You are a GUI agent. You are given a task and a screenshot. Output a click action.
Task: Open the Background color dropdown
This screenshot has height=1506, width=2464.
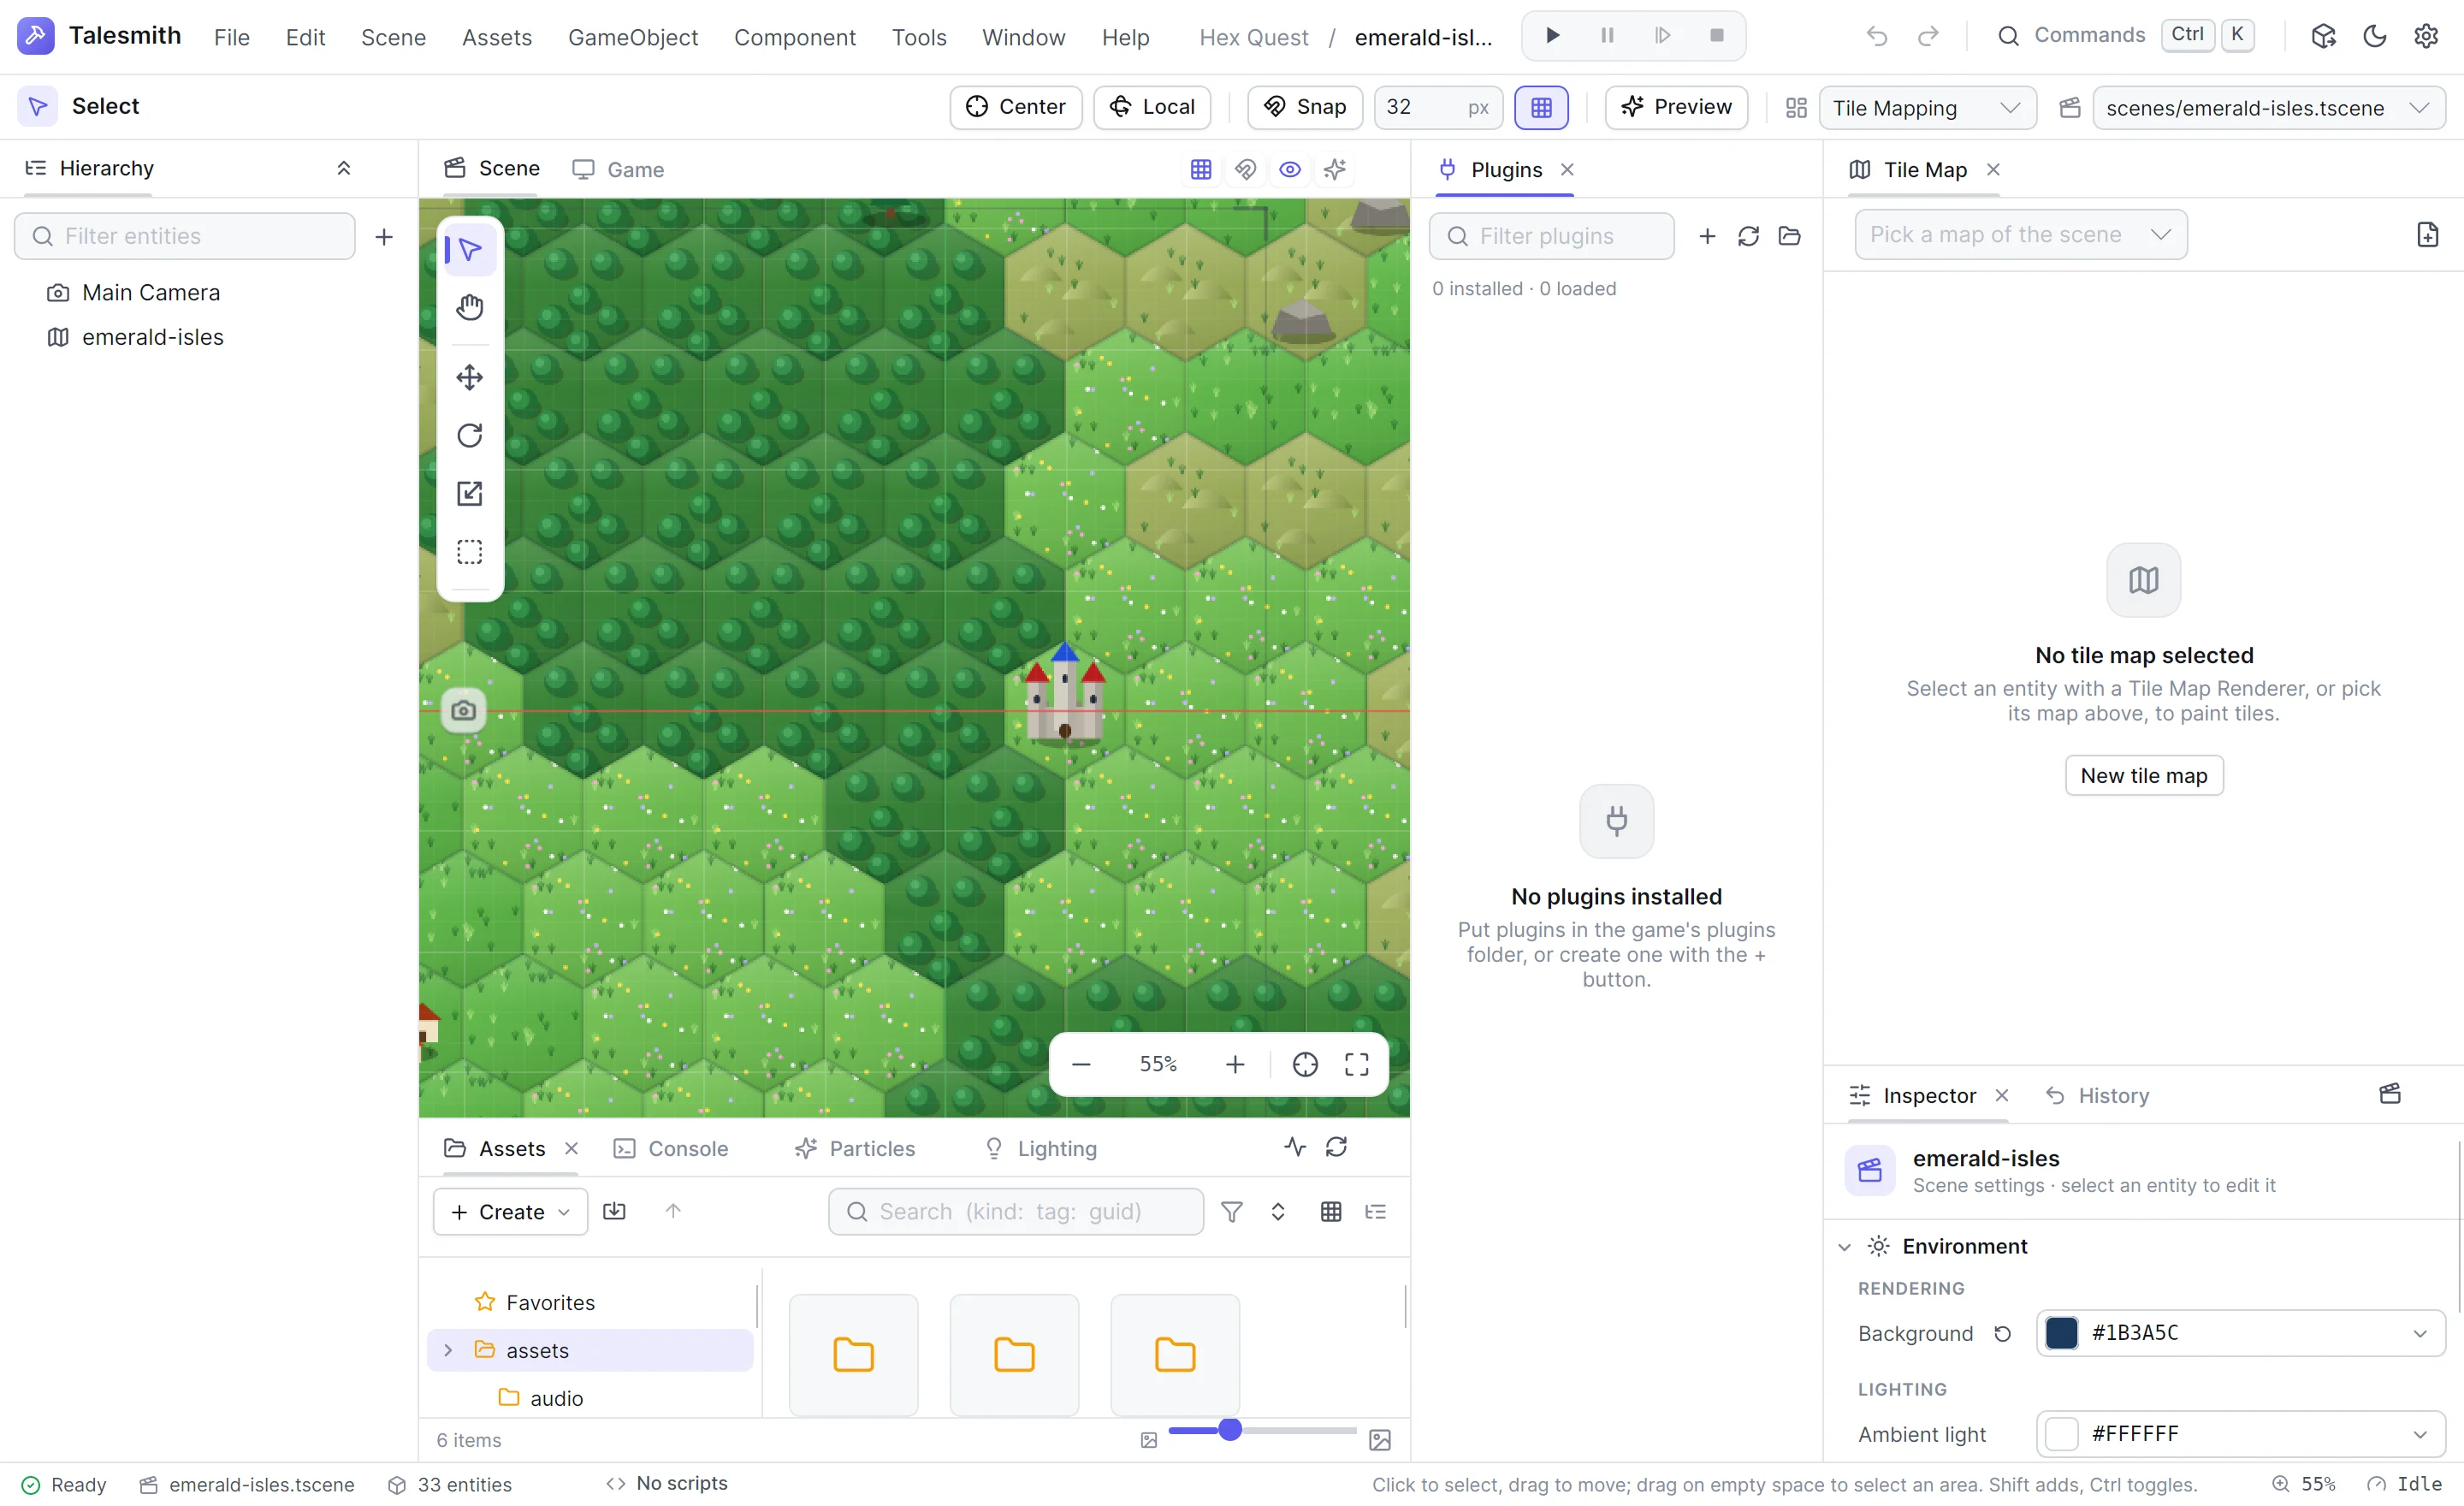click(x=2240, y=1333)
